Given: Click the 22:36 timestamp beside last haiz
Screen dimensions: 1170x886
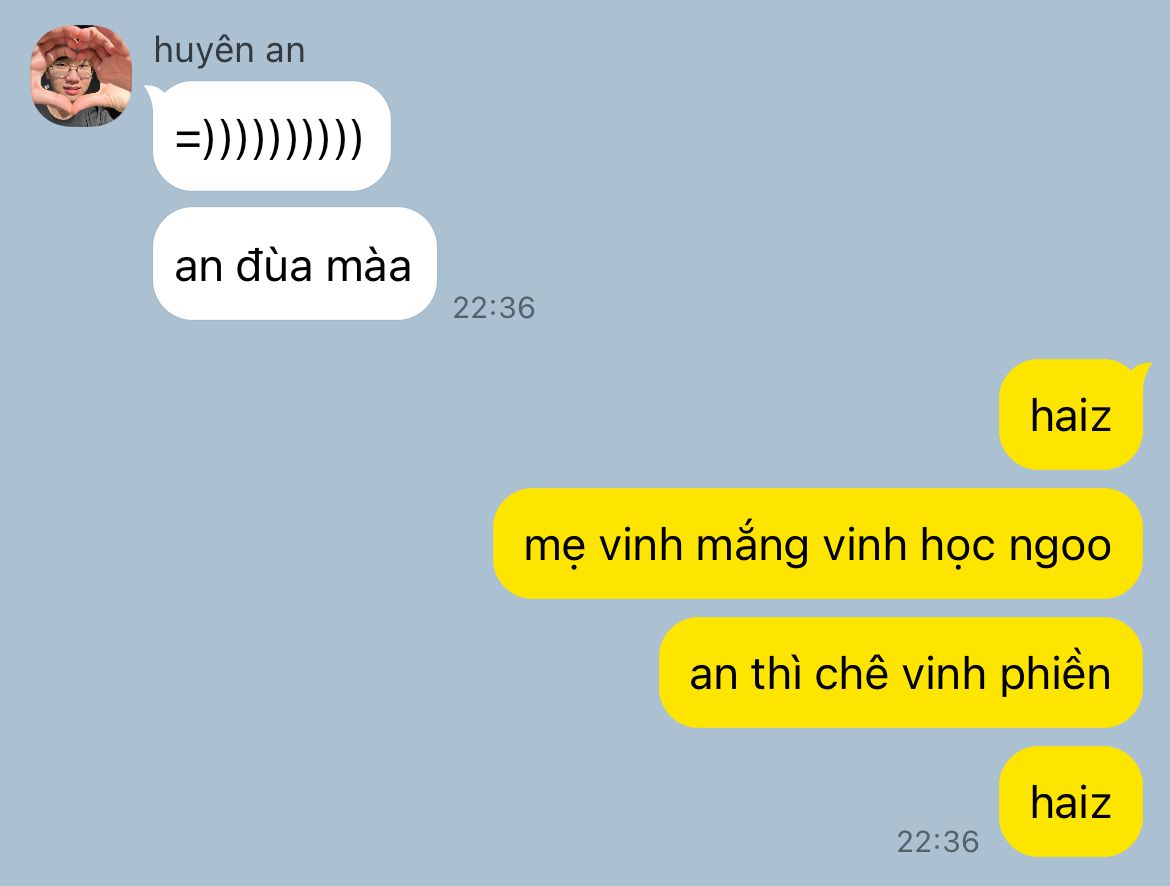Looking at the screenshot, I should coord(938,841).
